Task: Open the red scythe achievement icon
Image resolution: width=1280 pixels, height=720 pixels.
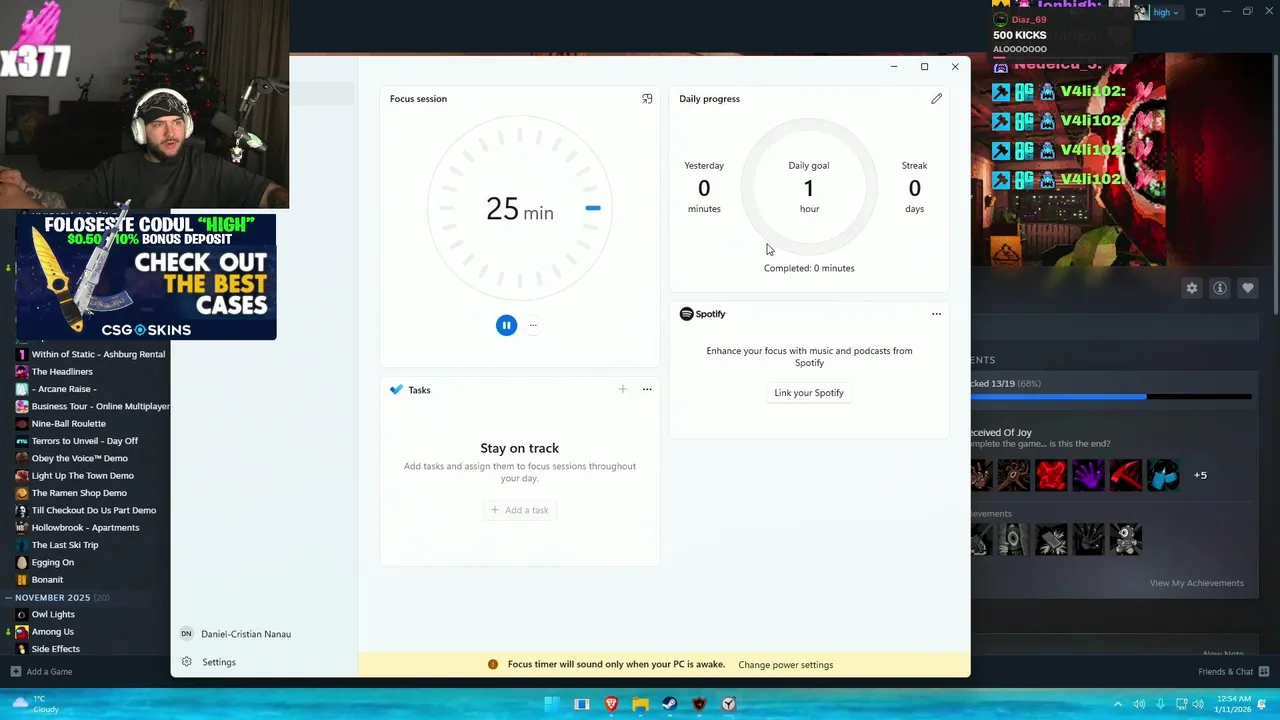Action: [x=1126, y=475]
